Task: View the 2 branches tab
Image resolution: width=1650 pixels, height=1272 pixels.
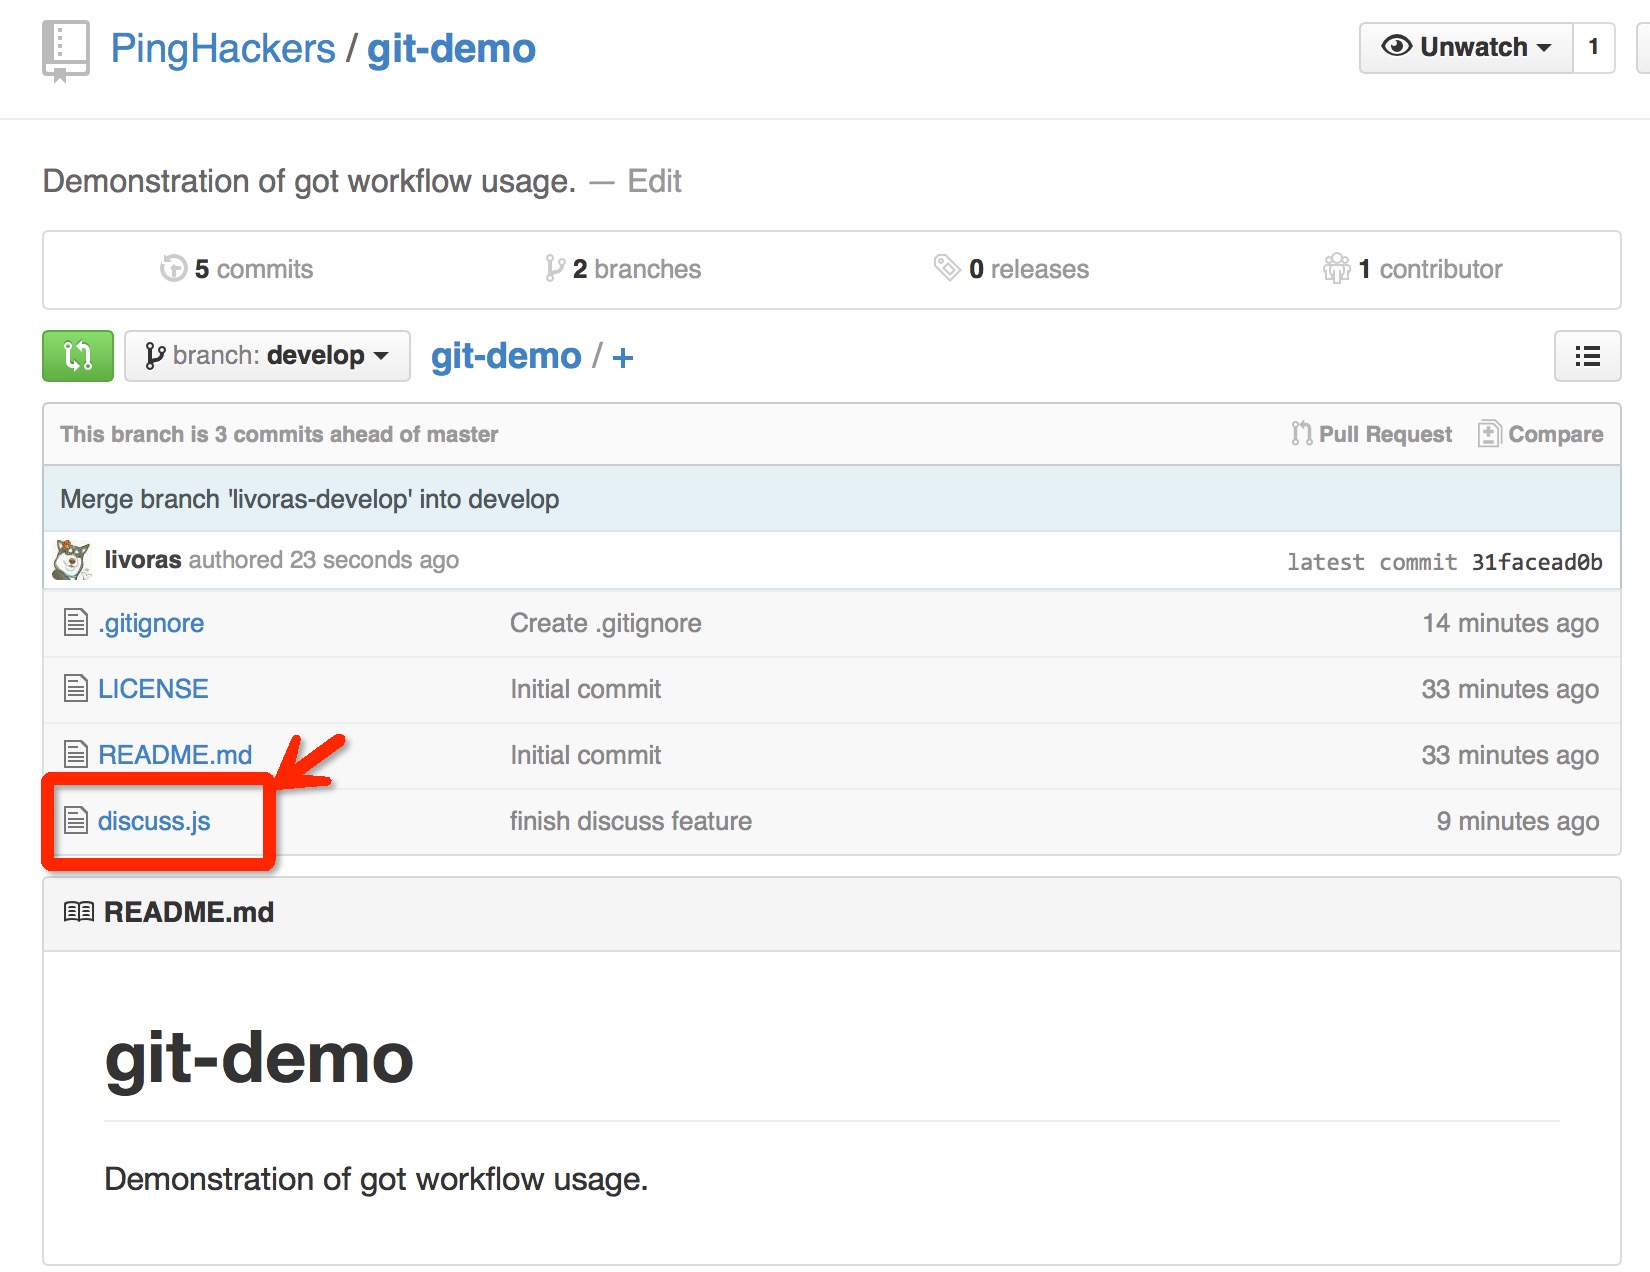Action: pyautogui.click(x=623, y=269)
